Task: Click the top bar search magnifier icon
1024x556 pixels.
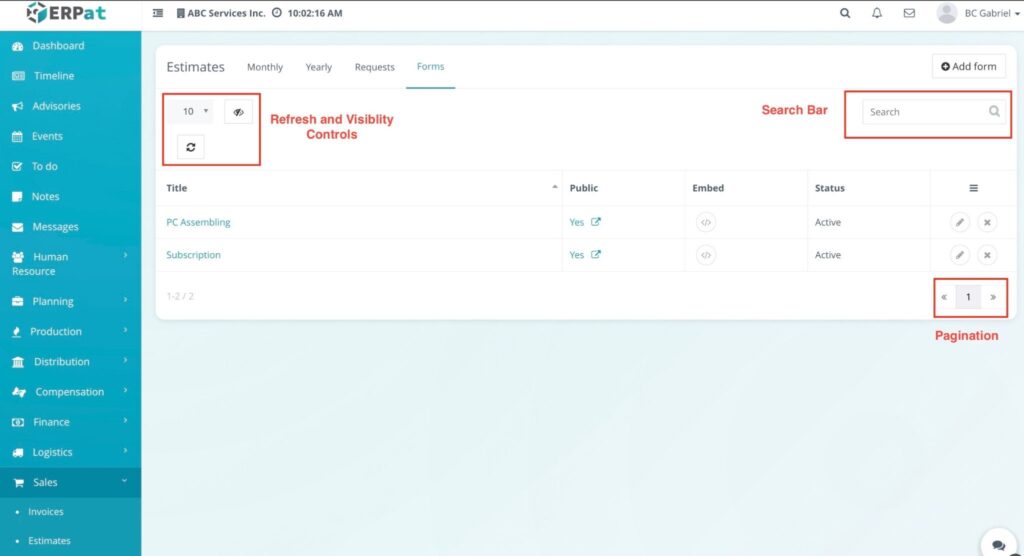Action: click(845, 14)
